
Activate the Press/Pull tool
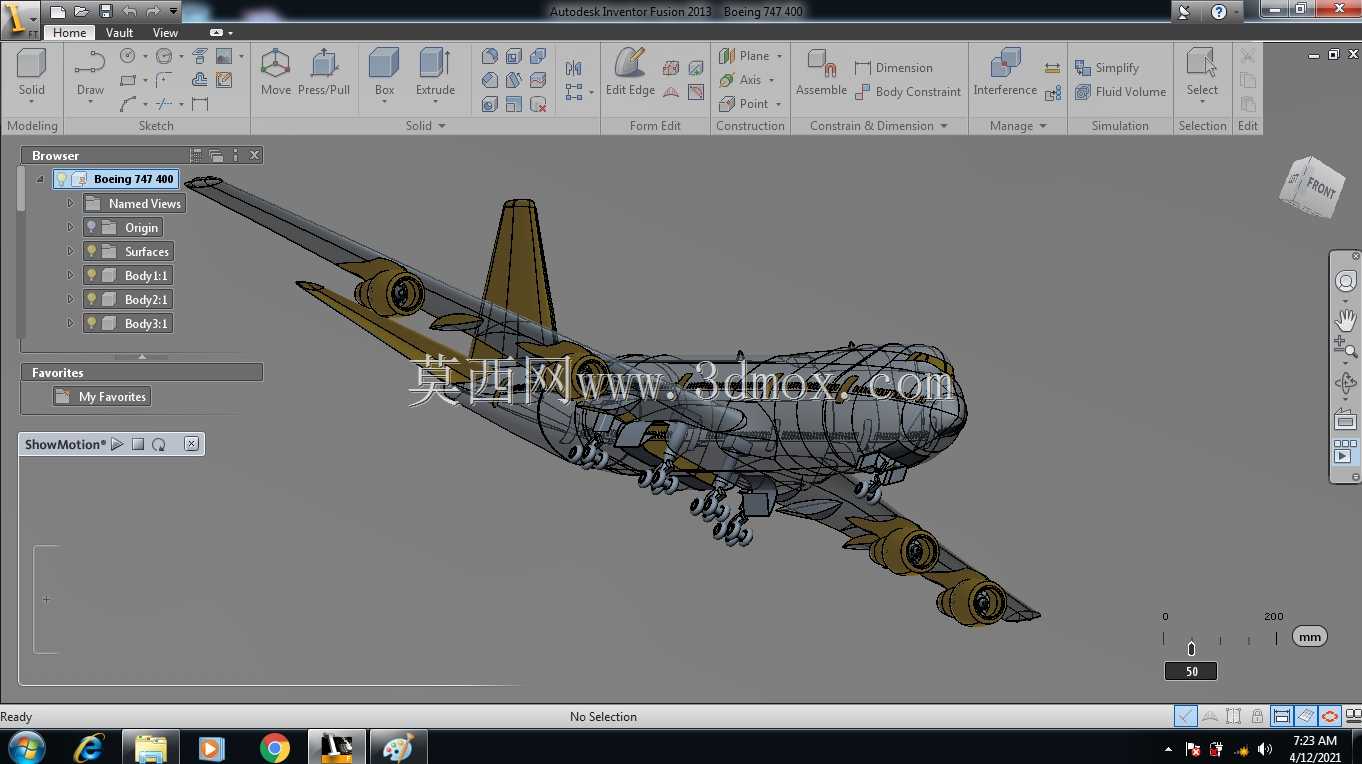pyautogui.click(x=324, y=72)
